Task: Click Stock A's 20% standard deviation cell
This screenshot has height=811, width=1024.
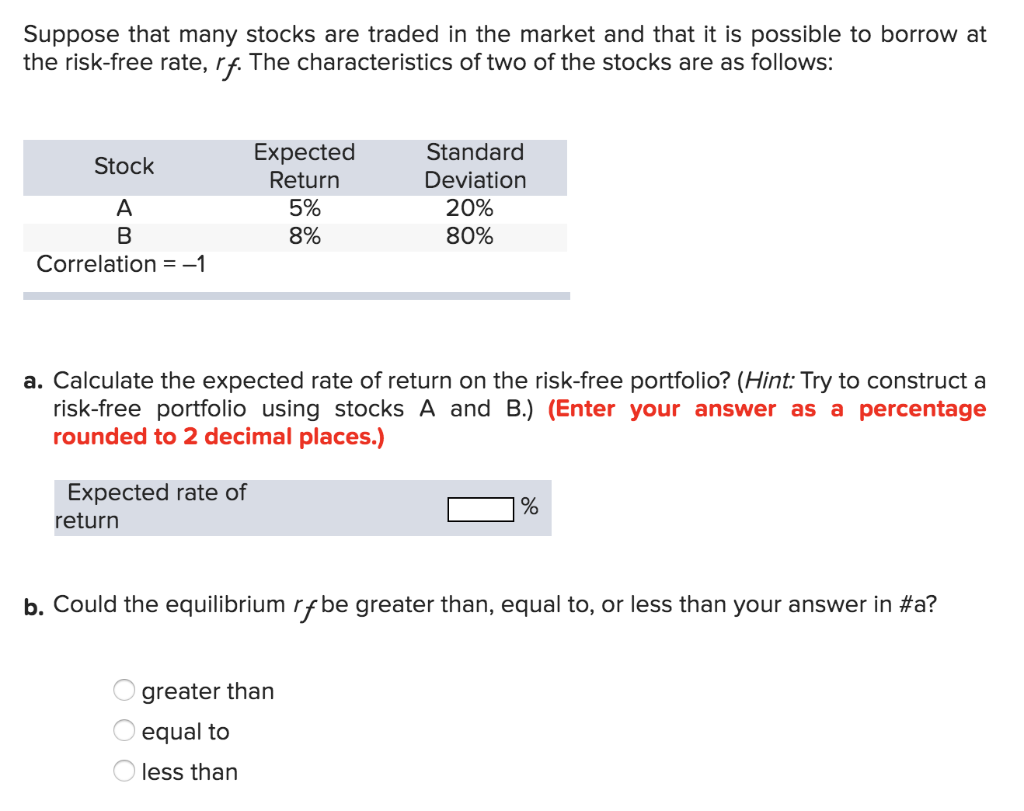Action: [470, 208]
